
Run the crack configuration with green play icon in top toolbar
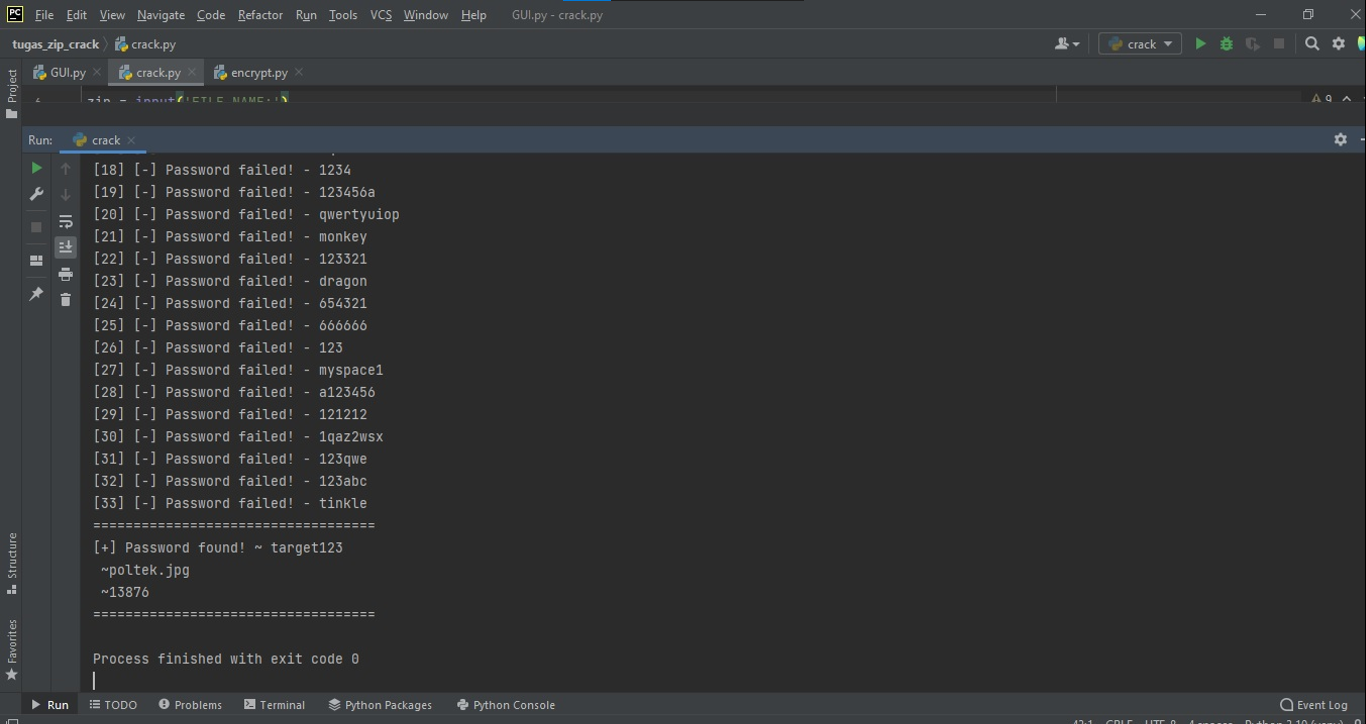point(1200,44)
